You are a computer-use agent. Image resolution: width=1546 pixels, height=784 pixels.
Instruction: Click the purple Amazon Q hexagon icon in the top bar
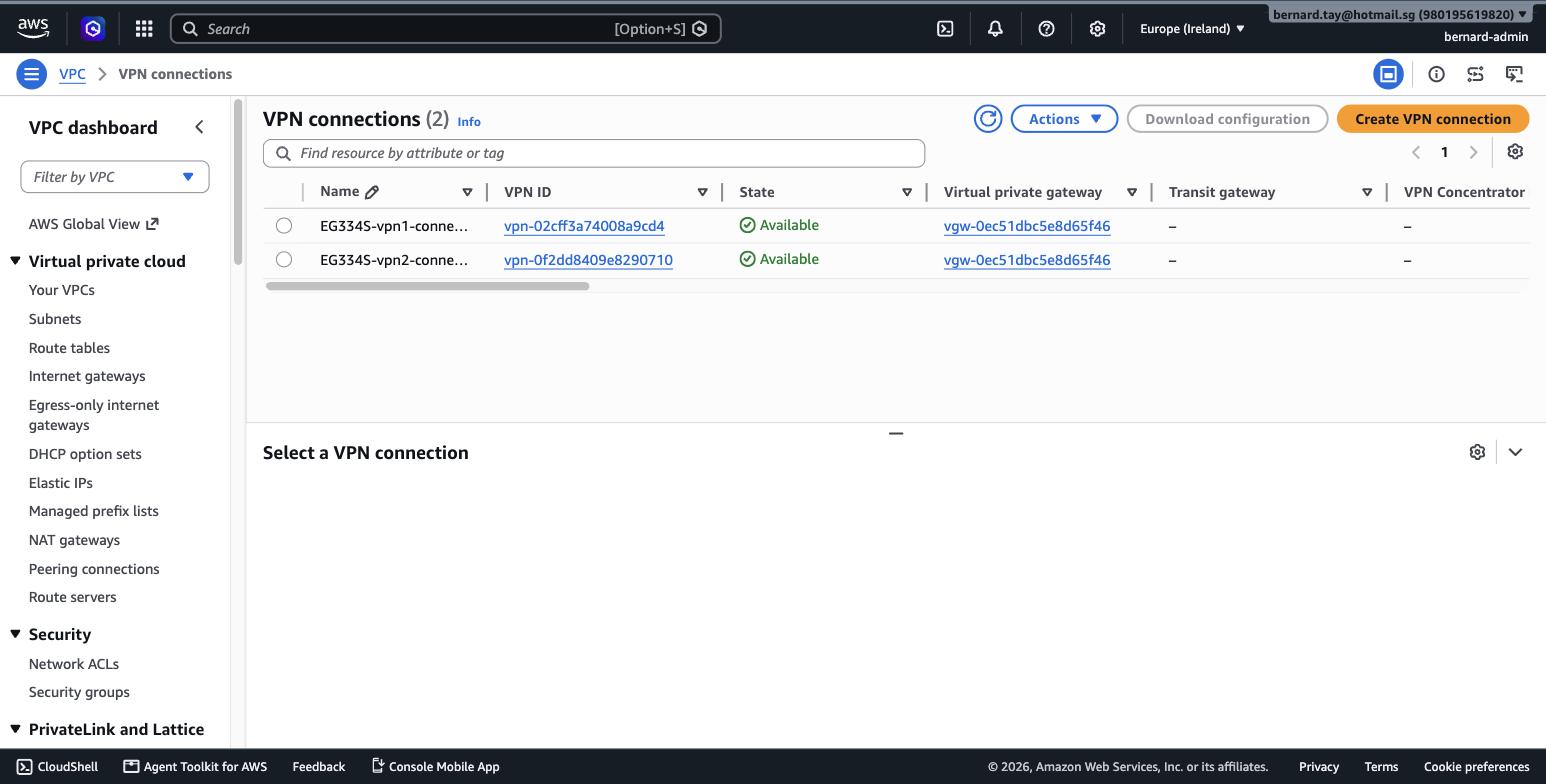[93, 29]
